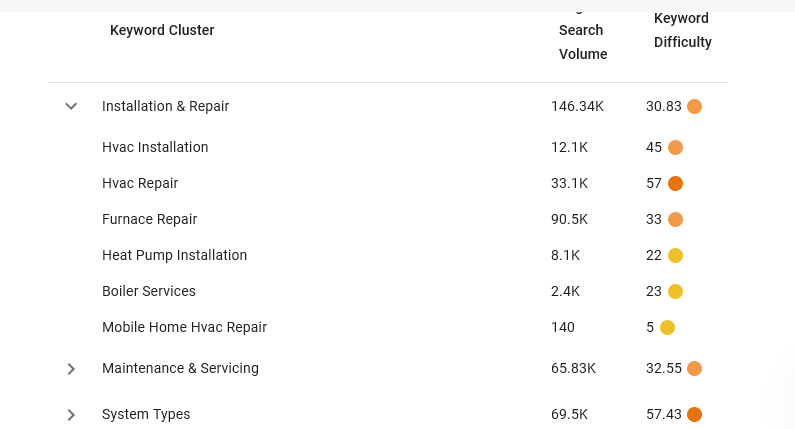Open the Heat Pump Installation keyword
Viewport: 795px width, 429px height.
coord(174,255)
